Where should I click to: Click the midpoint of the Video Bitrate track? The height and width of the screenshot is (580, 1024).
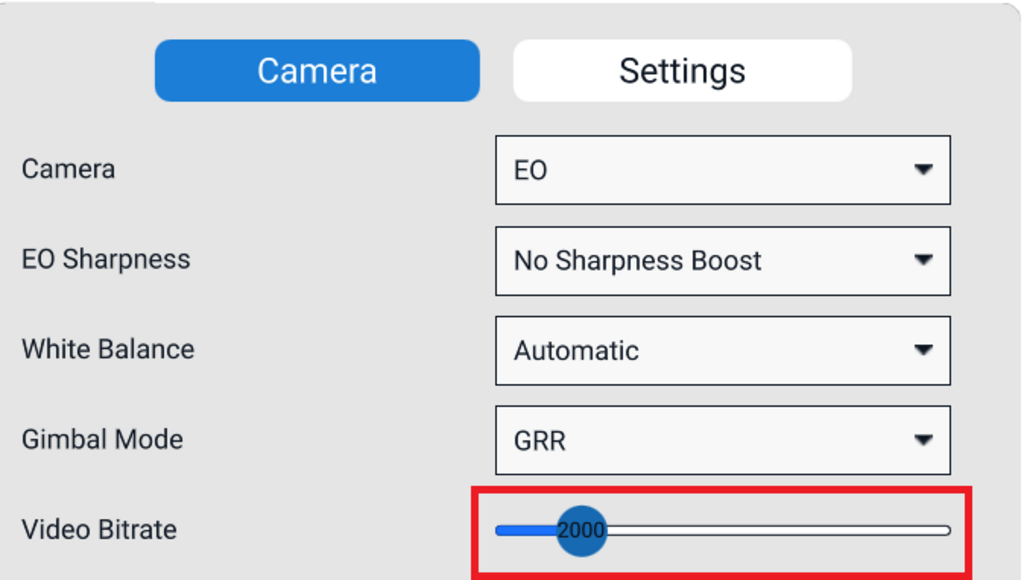[x=723, y=530]
